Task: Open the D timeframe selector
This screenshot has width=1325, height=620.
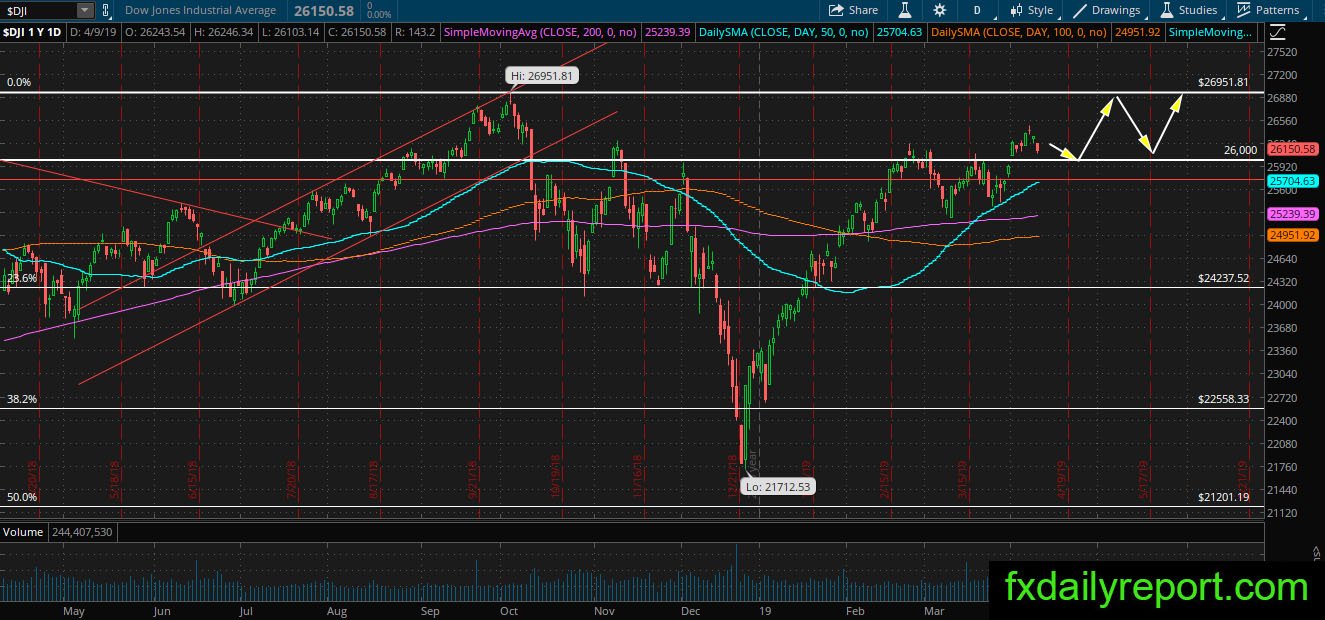Action: coord(976,10)
